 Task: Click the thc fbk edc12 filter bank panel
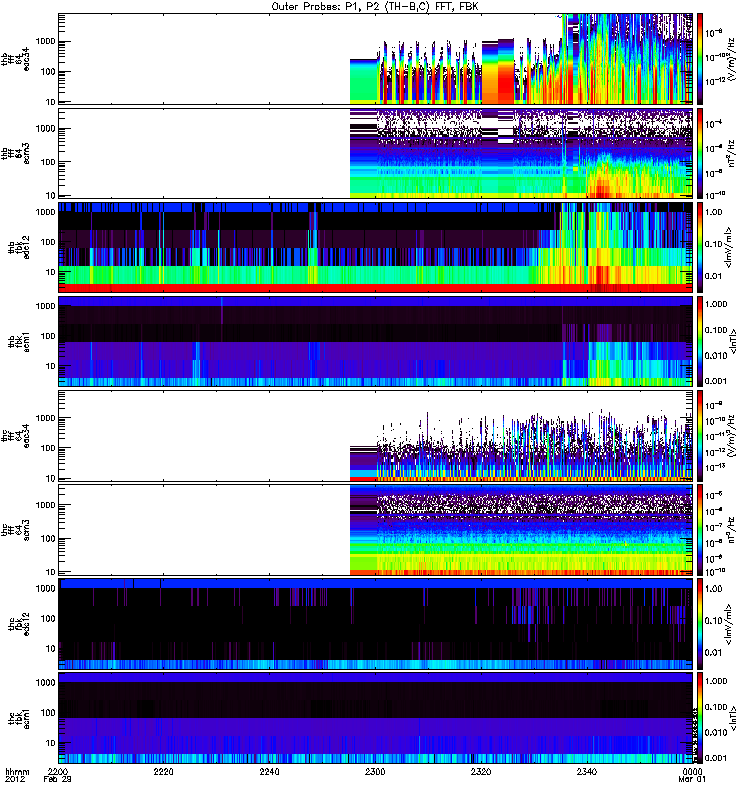coord(375,623)
